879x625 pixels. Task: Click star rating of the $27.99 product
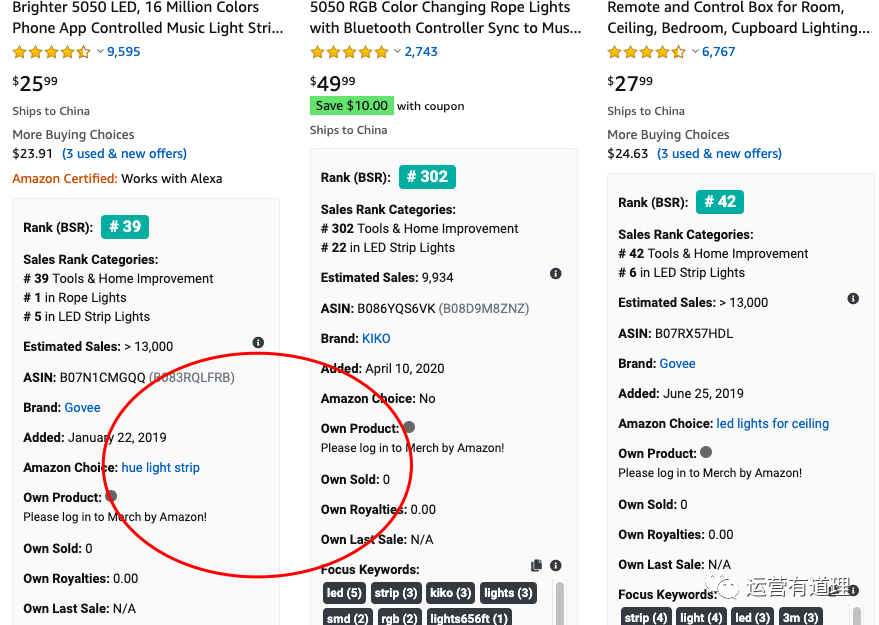(x=646, y=52)
